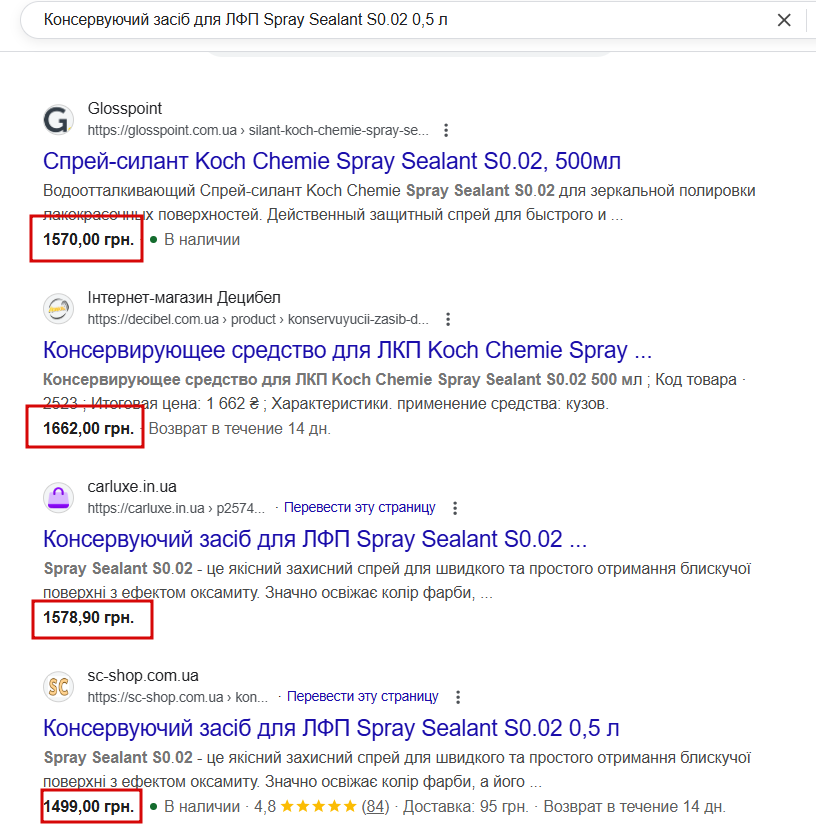Open Спрей-силант Koch Chemie Spray Sealant result
This screenshot has width=816, height=838.
point(333,162)
